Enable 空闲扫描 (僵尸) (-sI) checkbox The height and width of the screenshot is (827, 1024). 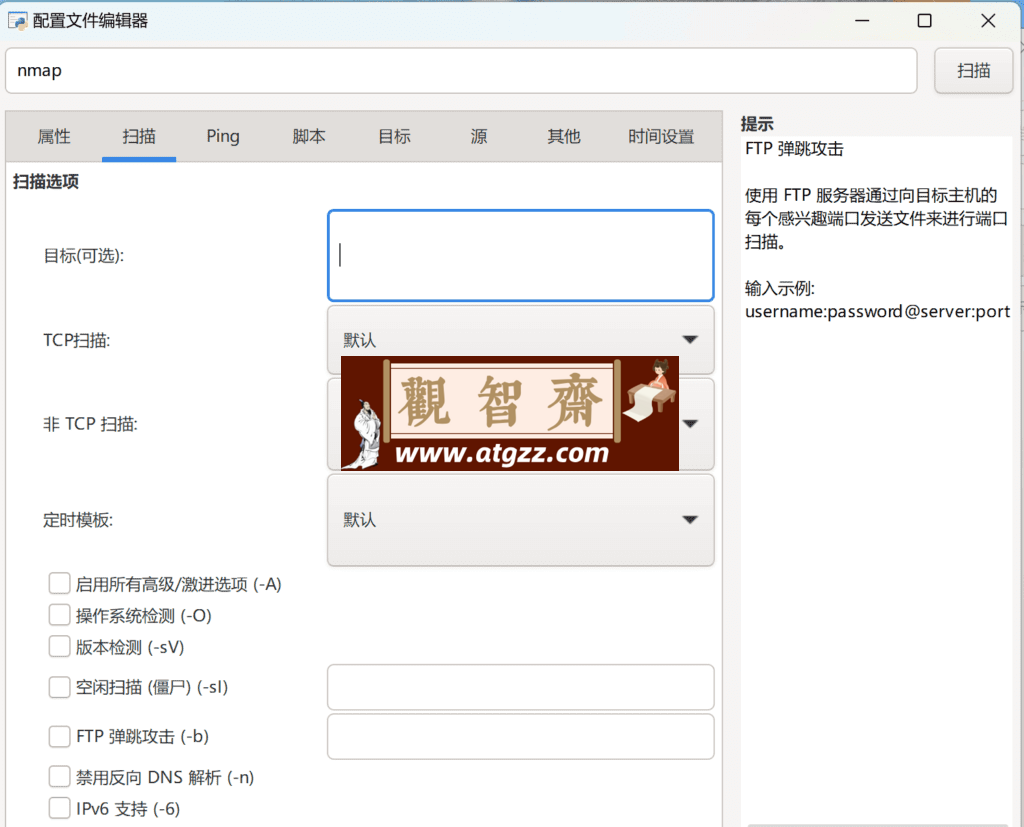[x=59, y=687]
